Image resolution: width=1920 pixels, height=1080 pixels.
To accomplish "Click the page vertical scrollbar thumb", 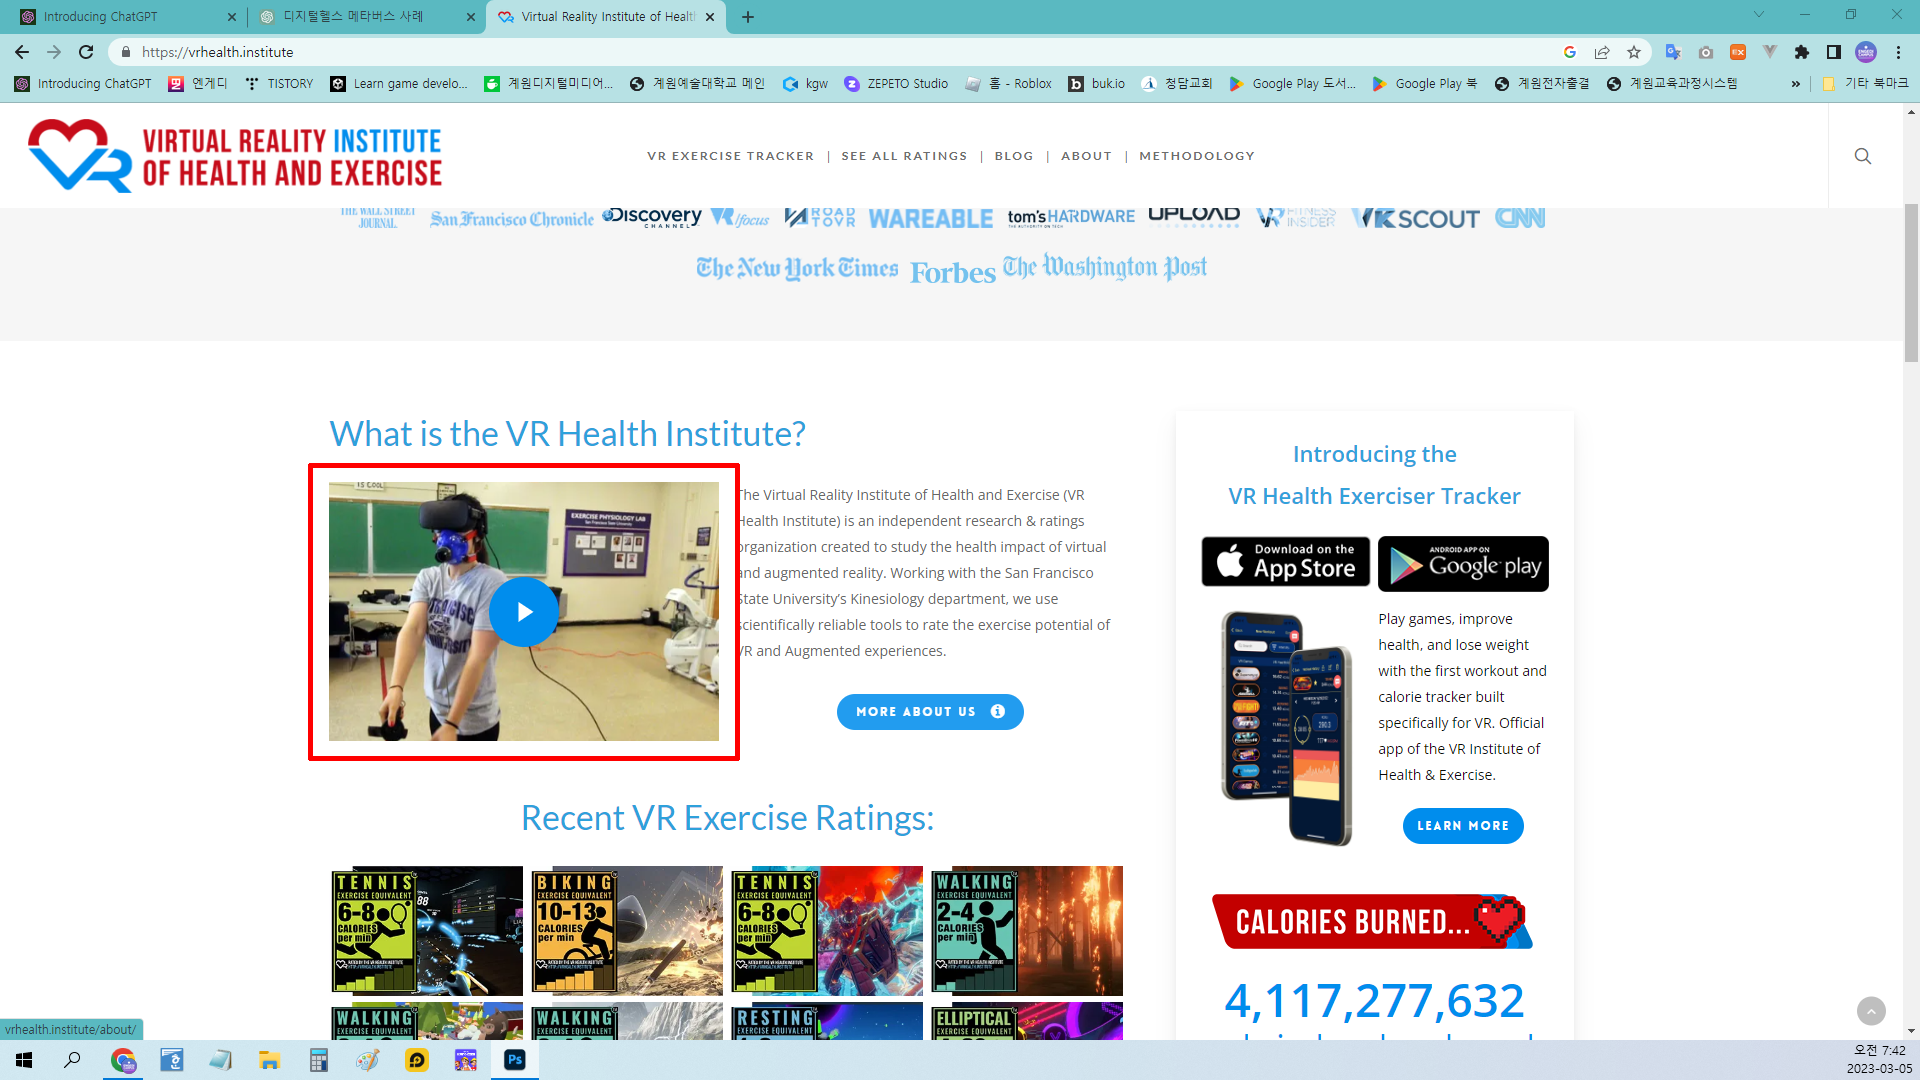I will coord(1911,282).
